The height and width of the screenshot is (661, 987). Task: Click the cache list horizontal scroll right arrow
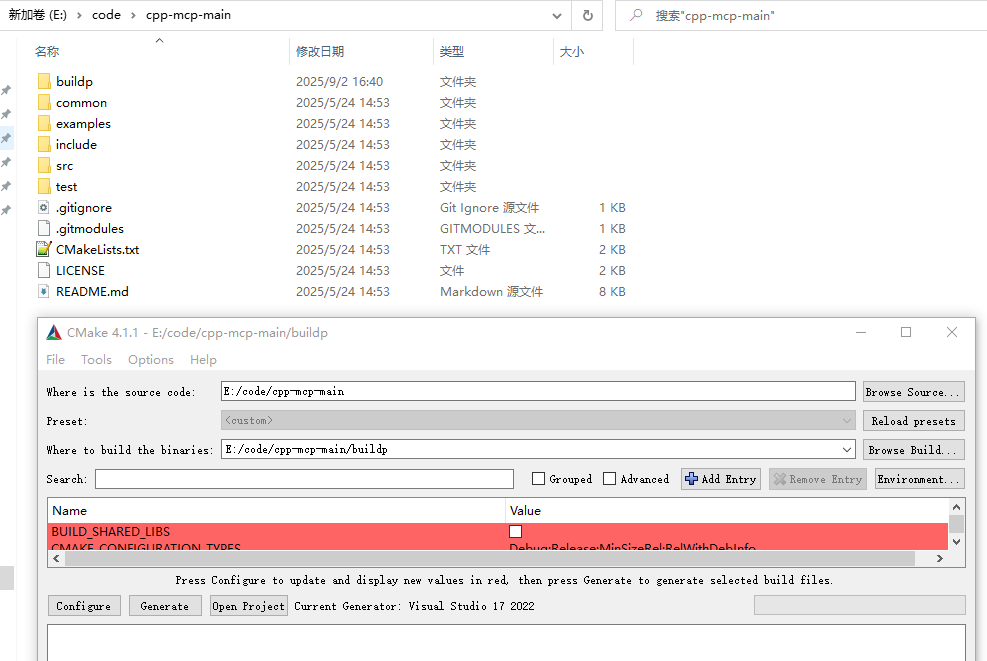tap(940, 558)
